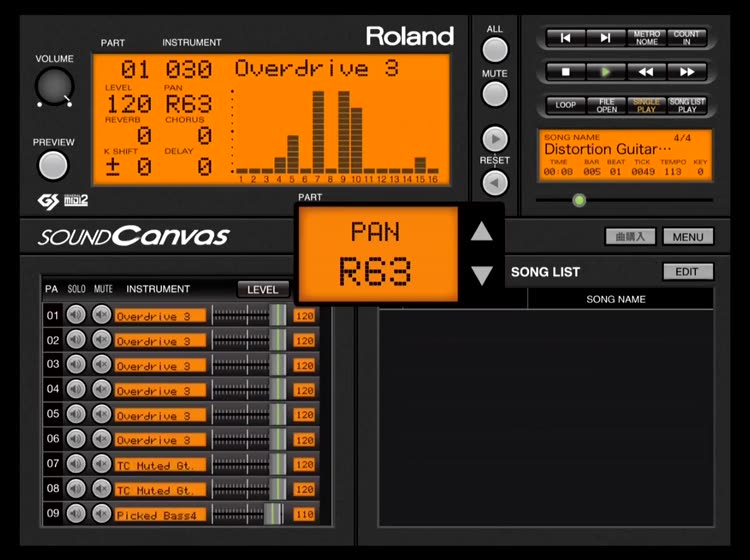Mute part 02
The image size is (750, 560).
pyautogui.click(x=101, y=340)
